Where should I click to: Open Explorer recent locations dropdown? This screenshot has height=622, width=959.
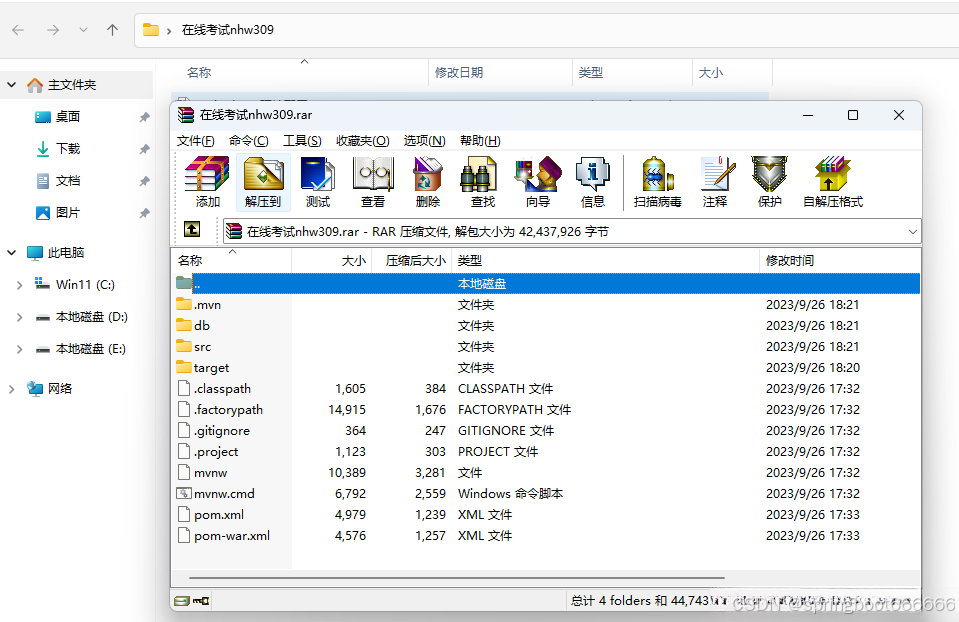click(83, 30)
